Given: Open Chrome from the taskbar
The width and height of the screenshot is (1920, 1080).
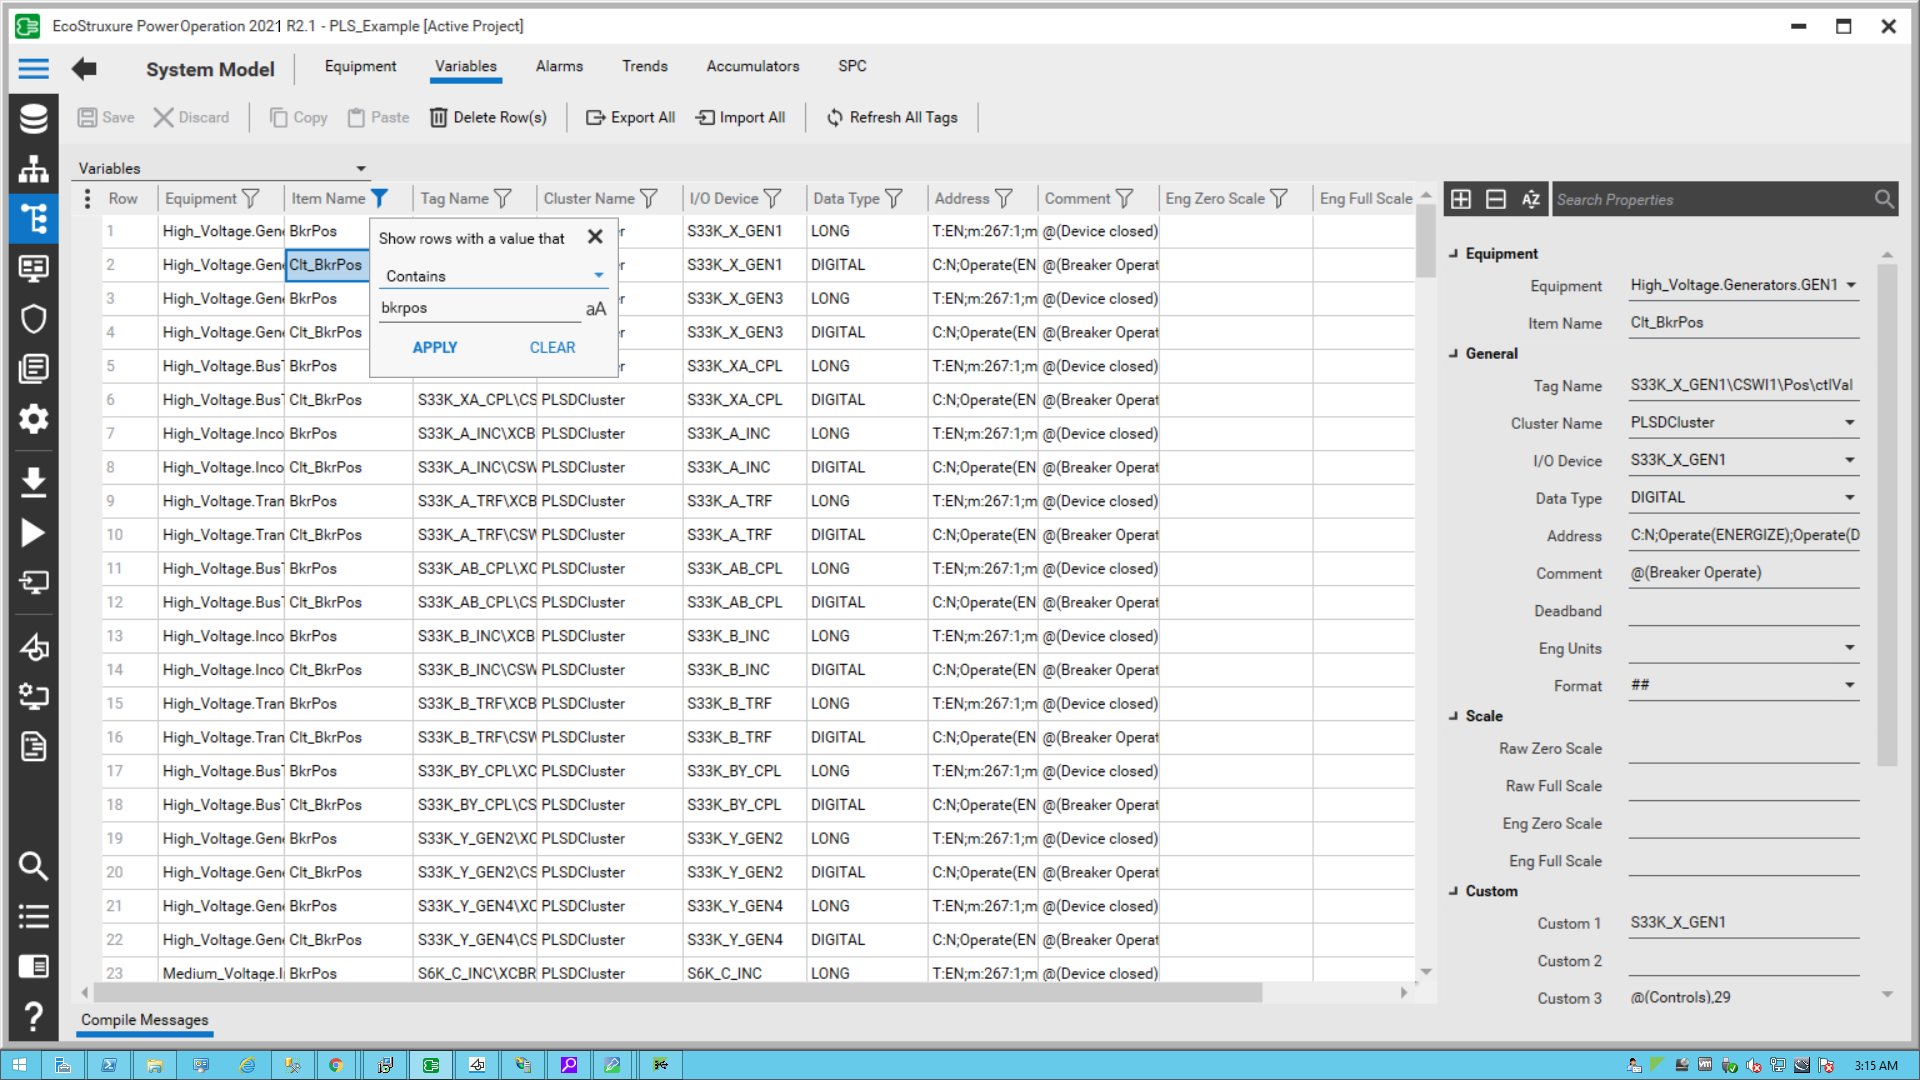Looking at the screenshot, I should tap(336, 1065).
